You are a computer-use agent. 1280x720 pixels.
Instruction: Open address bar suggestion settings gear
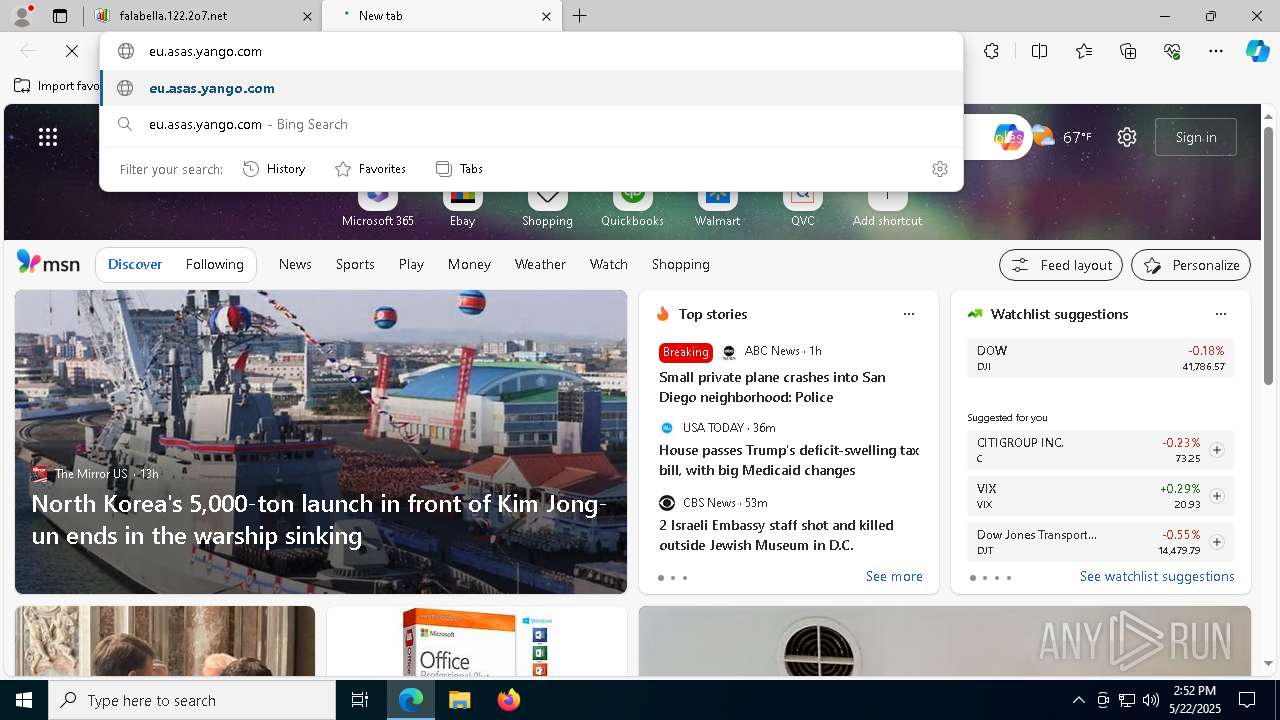point(940,169)
